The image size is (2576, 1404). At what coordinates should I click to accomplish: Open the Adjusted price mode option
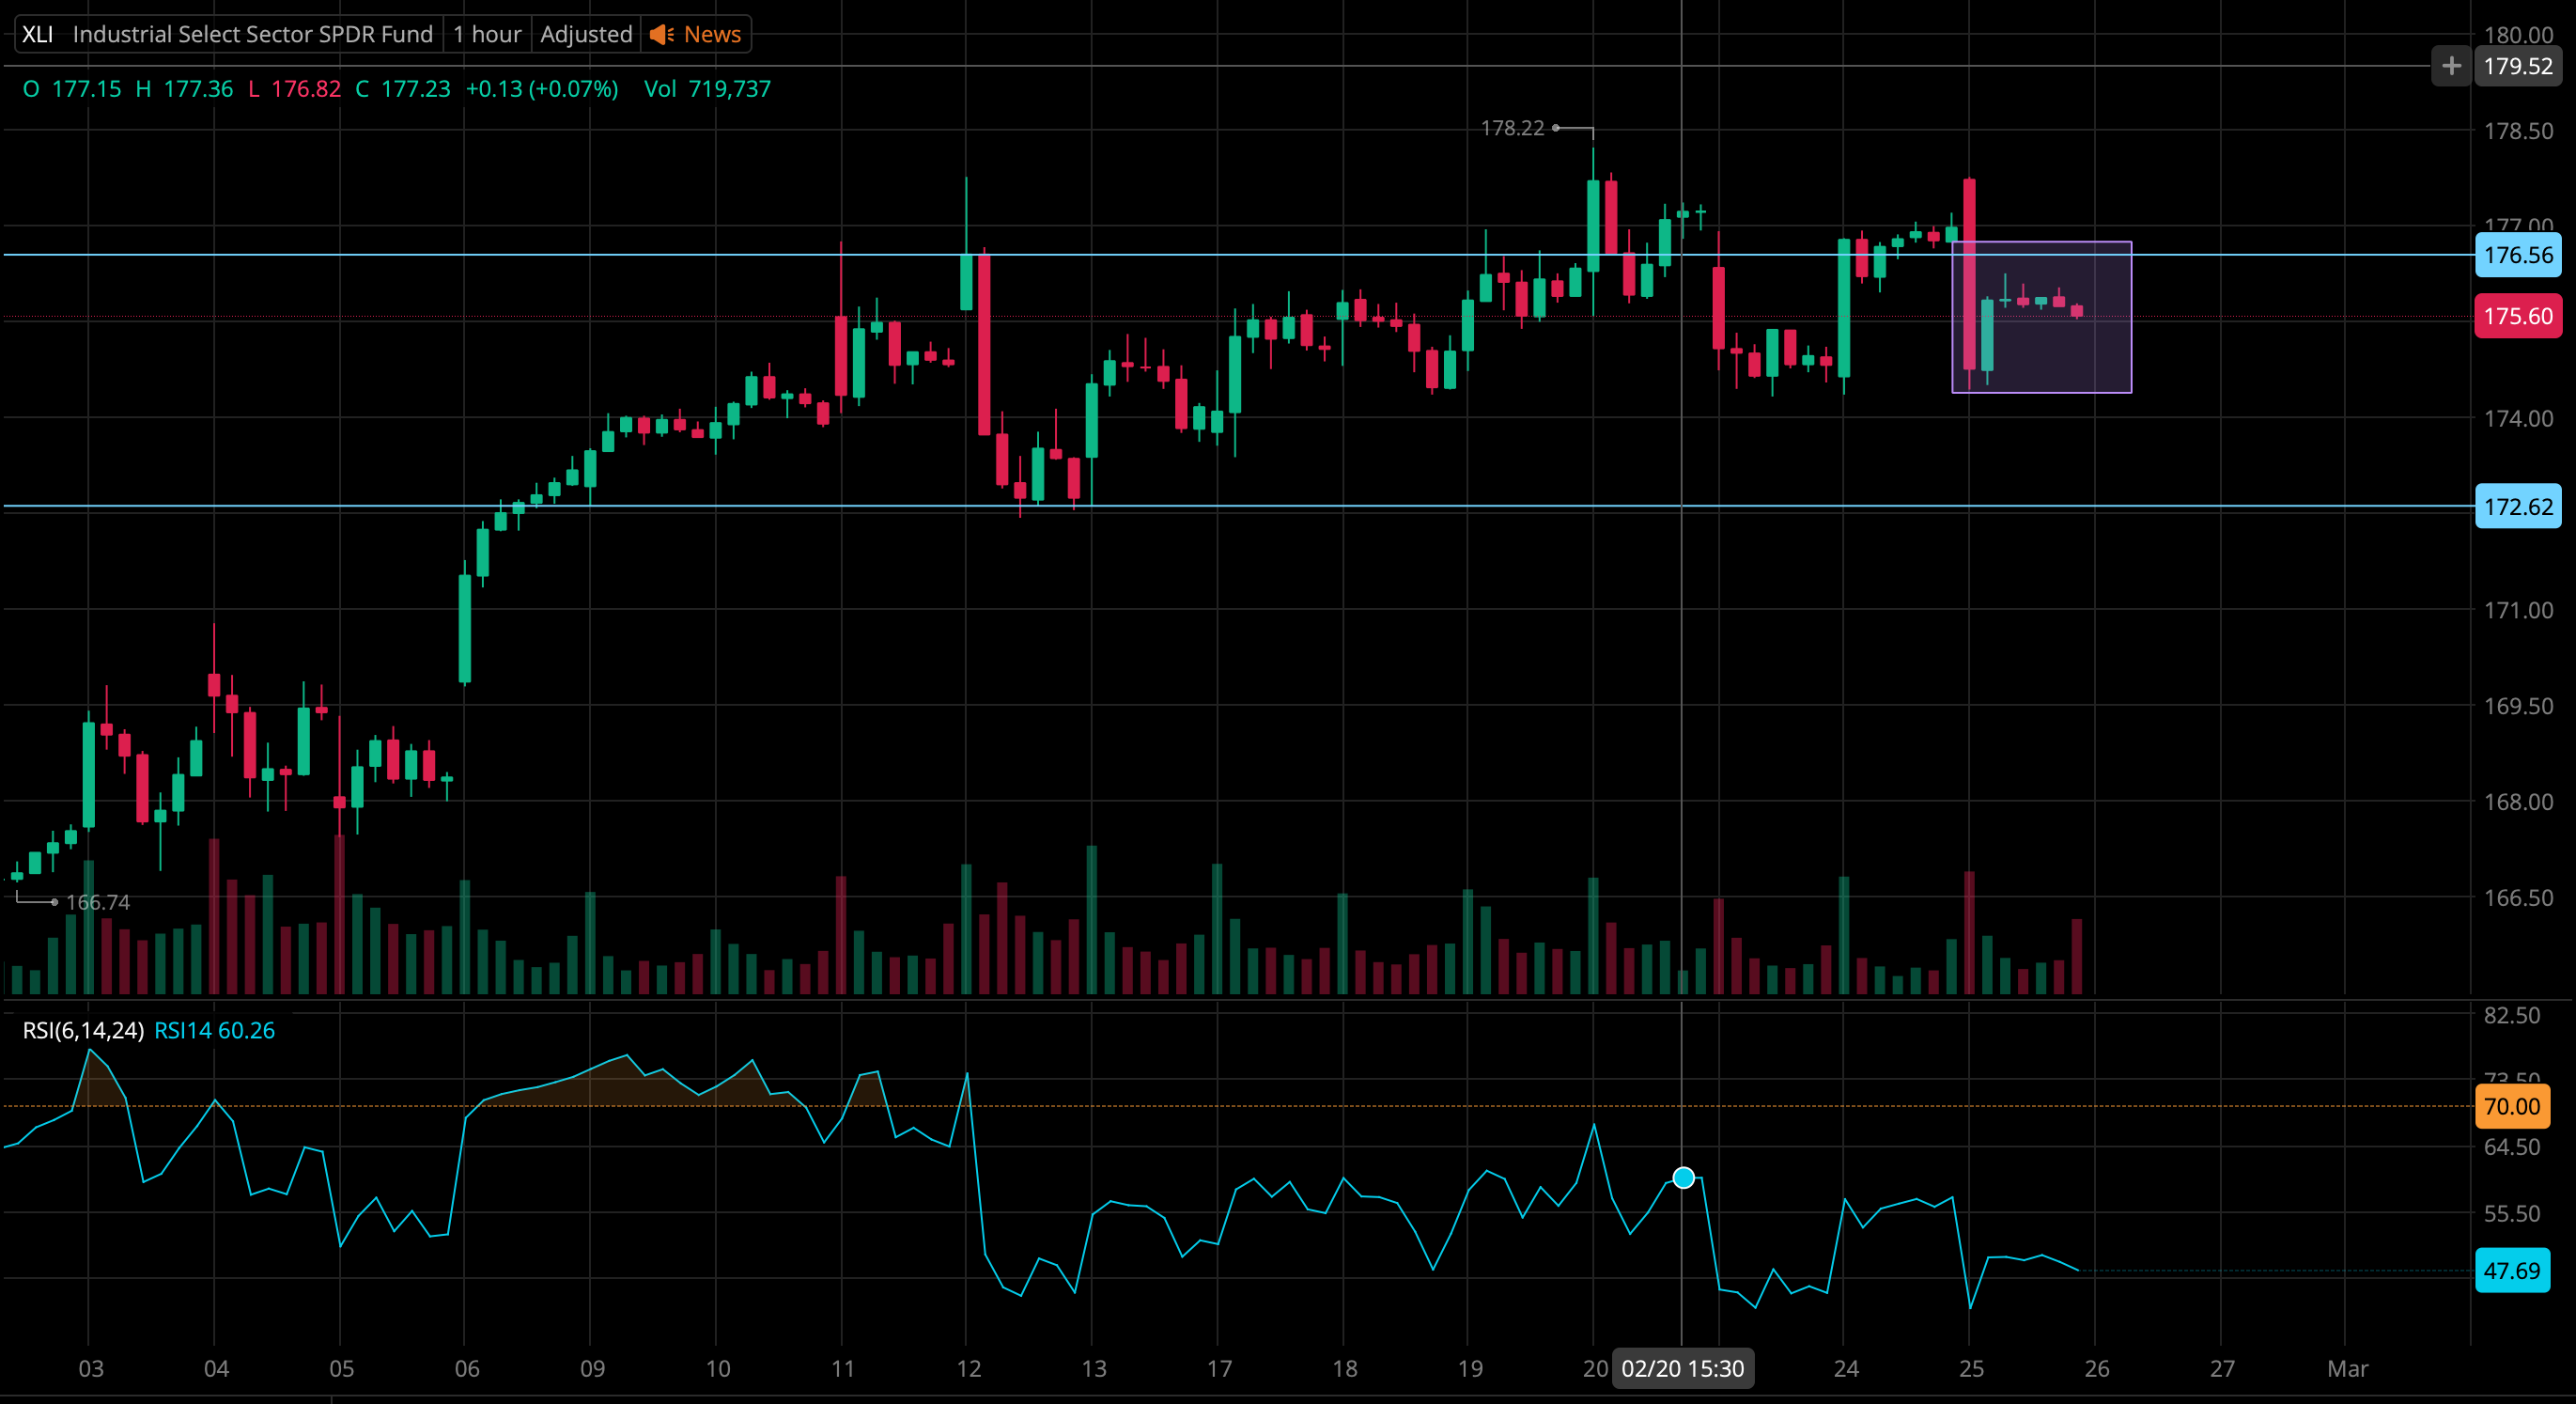586,35
